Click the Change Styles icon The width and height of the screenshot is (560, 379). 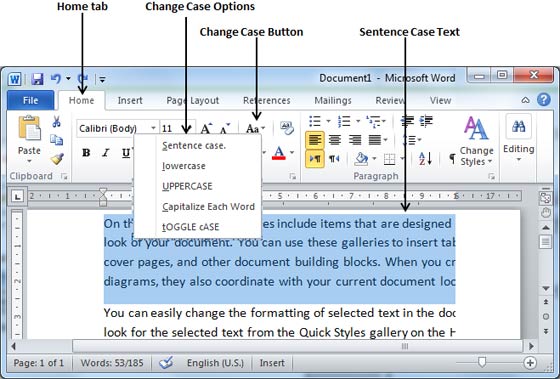[x=476, y=128]
